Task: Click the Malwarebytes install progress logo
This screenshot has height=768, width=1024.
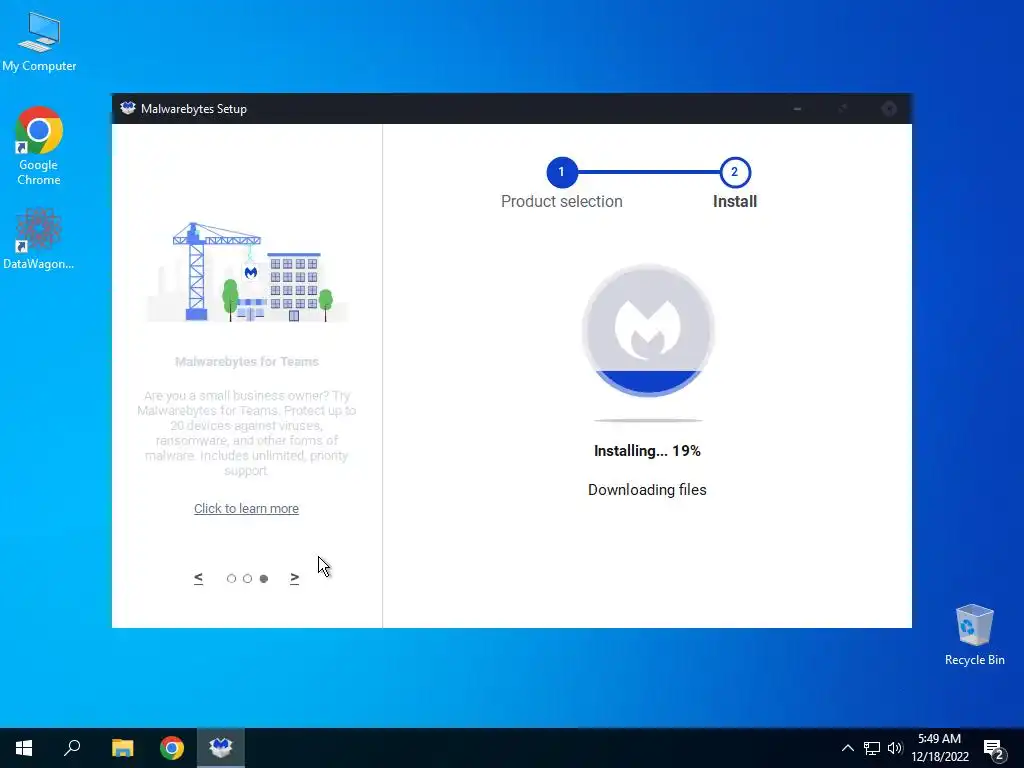Action: 648,330
